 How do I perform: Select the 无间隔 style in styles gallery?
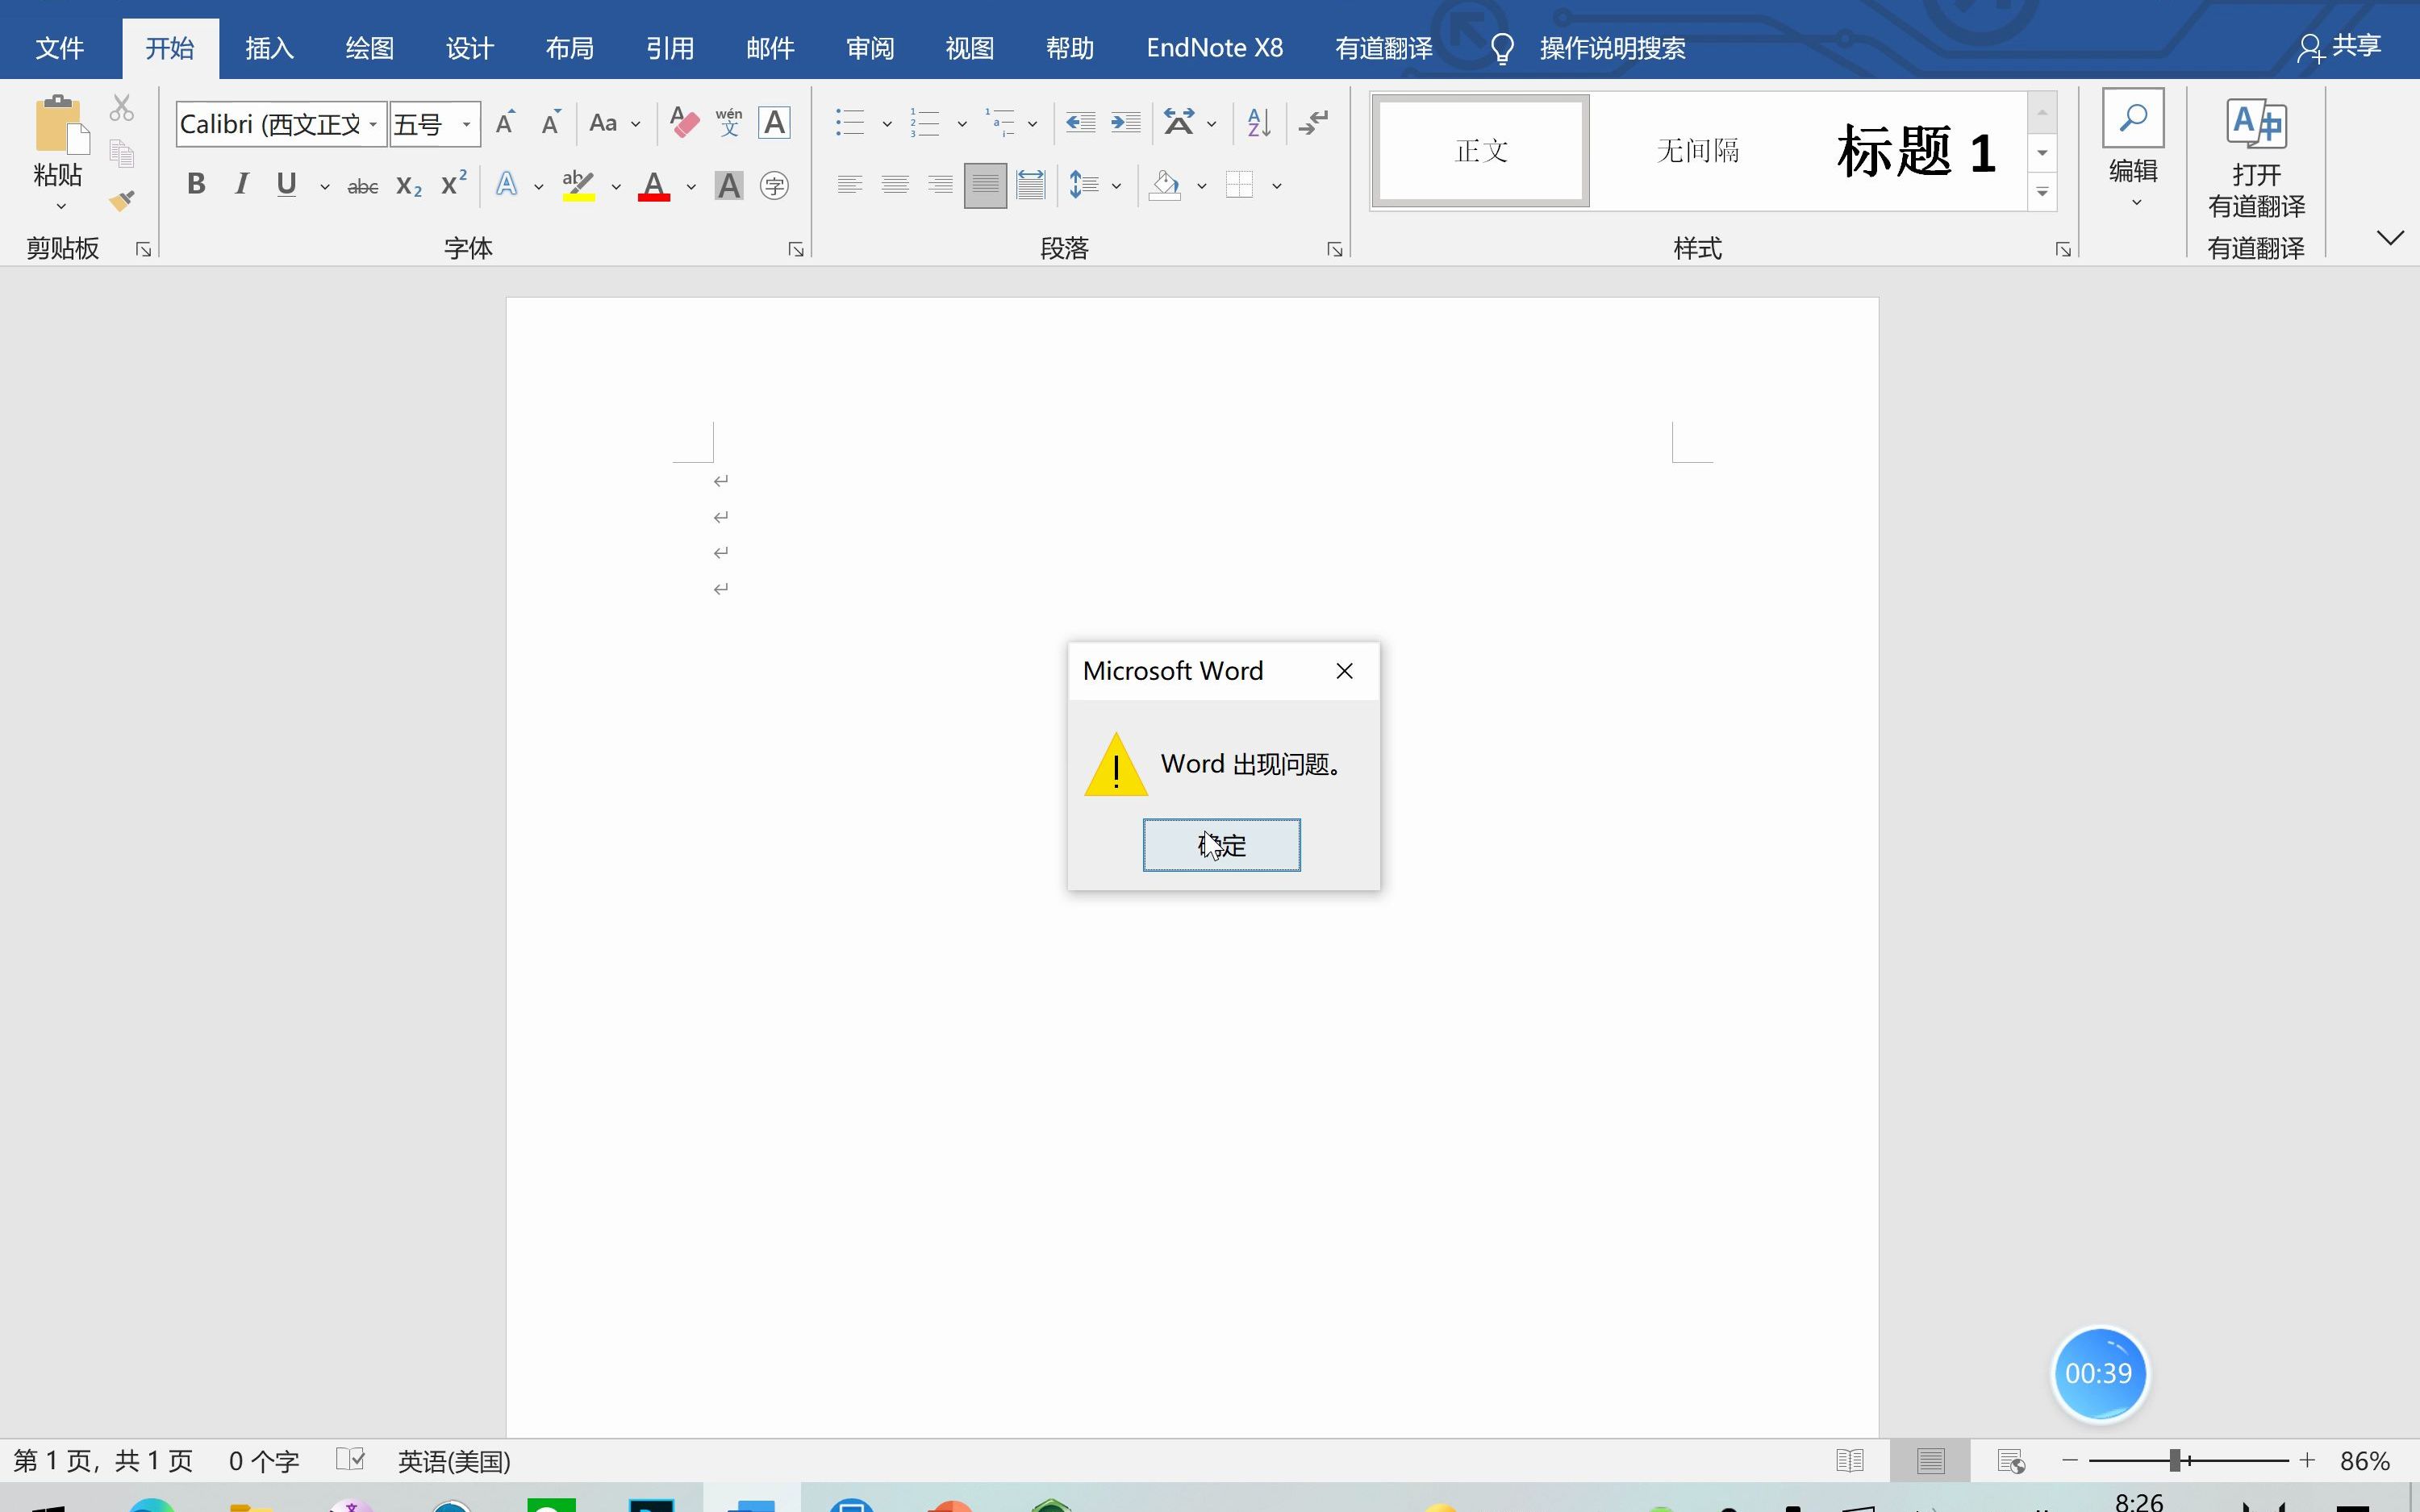(1697, 150)
